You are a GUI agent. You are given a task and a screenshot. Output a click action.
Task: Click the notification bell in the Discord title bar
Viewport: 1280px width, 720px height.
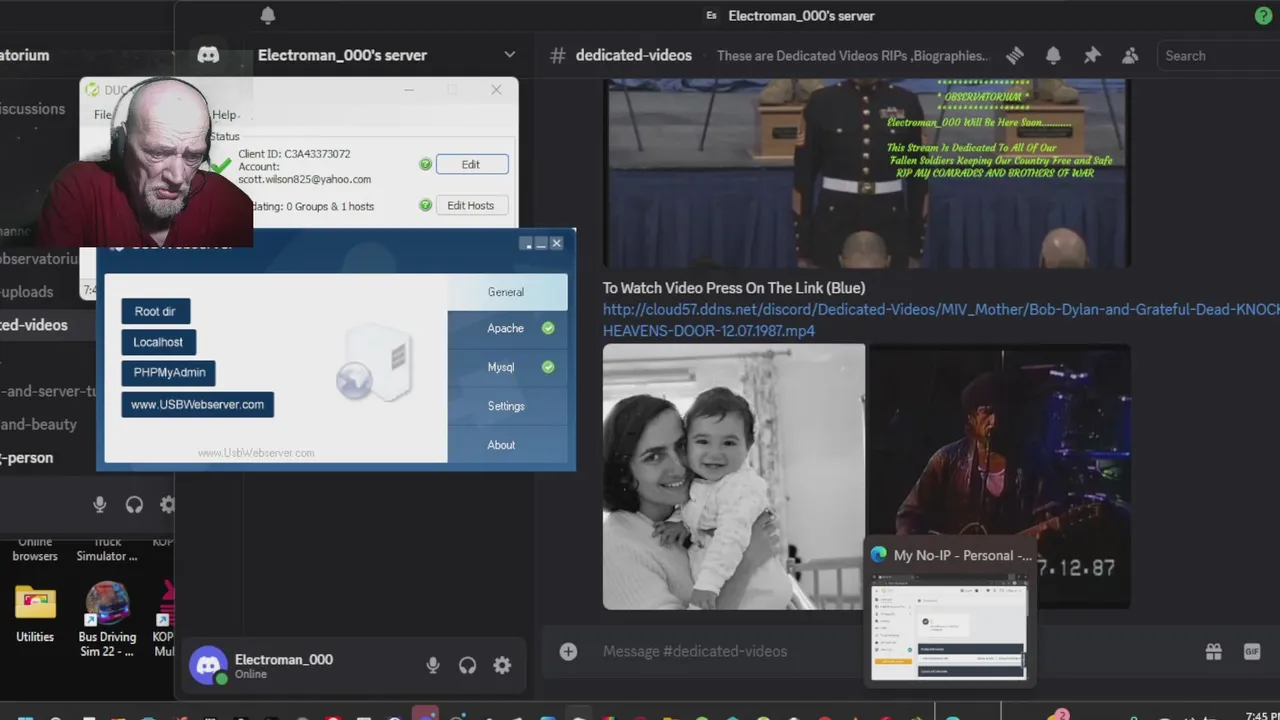click(x=267, y=15)
